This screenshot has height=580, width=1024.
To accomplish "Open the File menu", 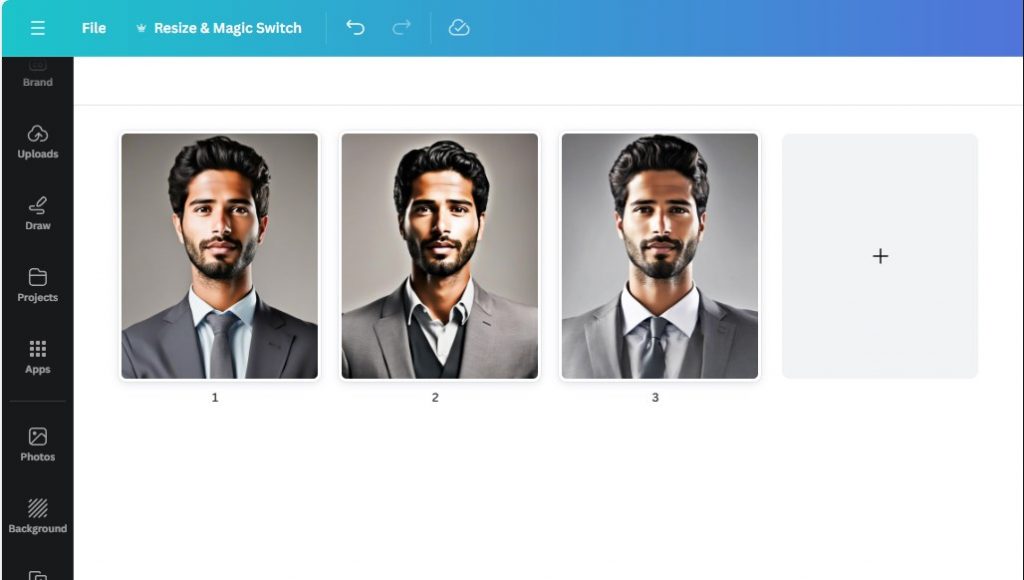I will coord(93,28).
